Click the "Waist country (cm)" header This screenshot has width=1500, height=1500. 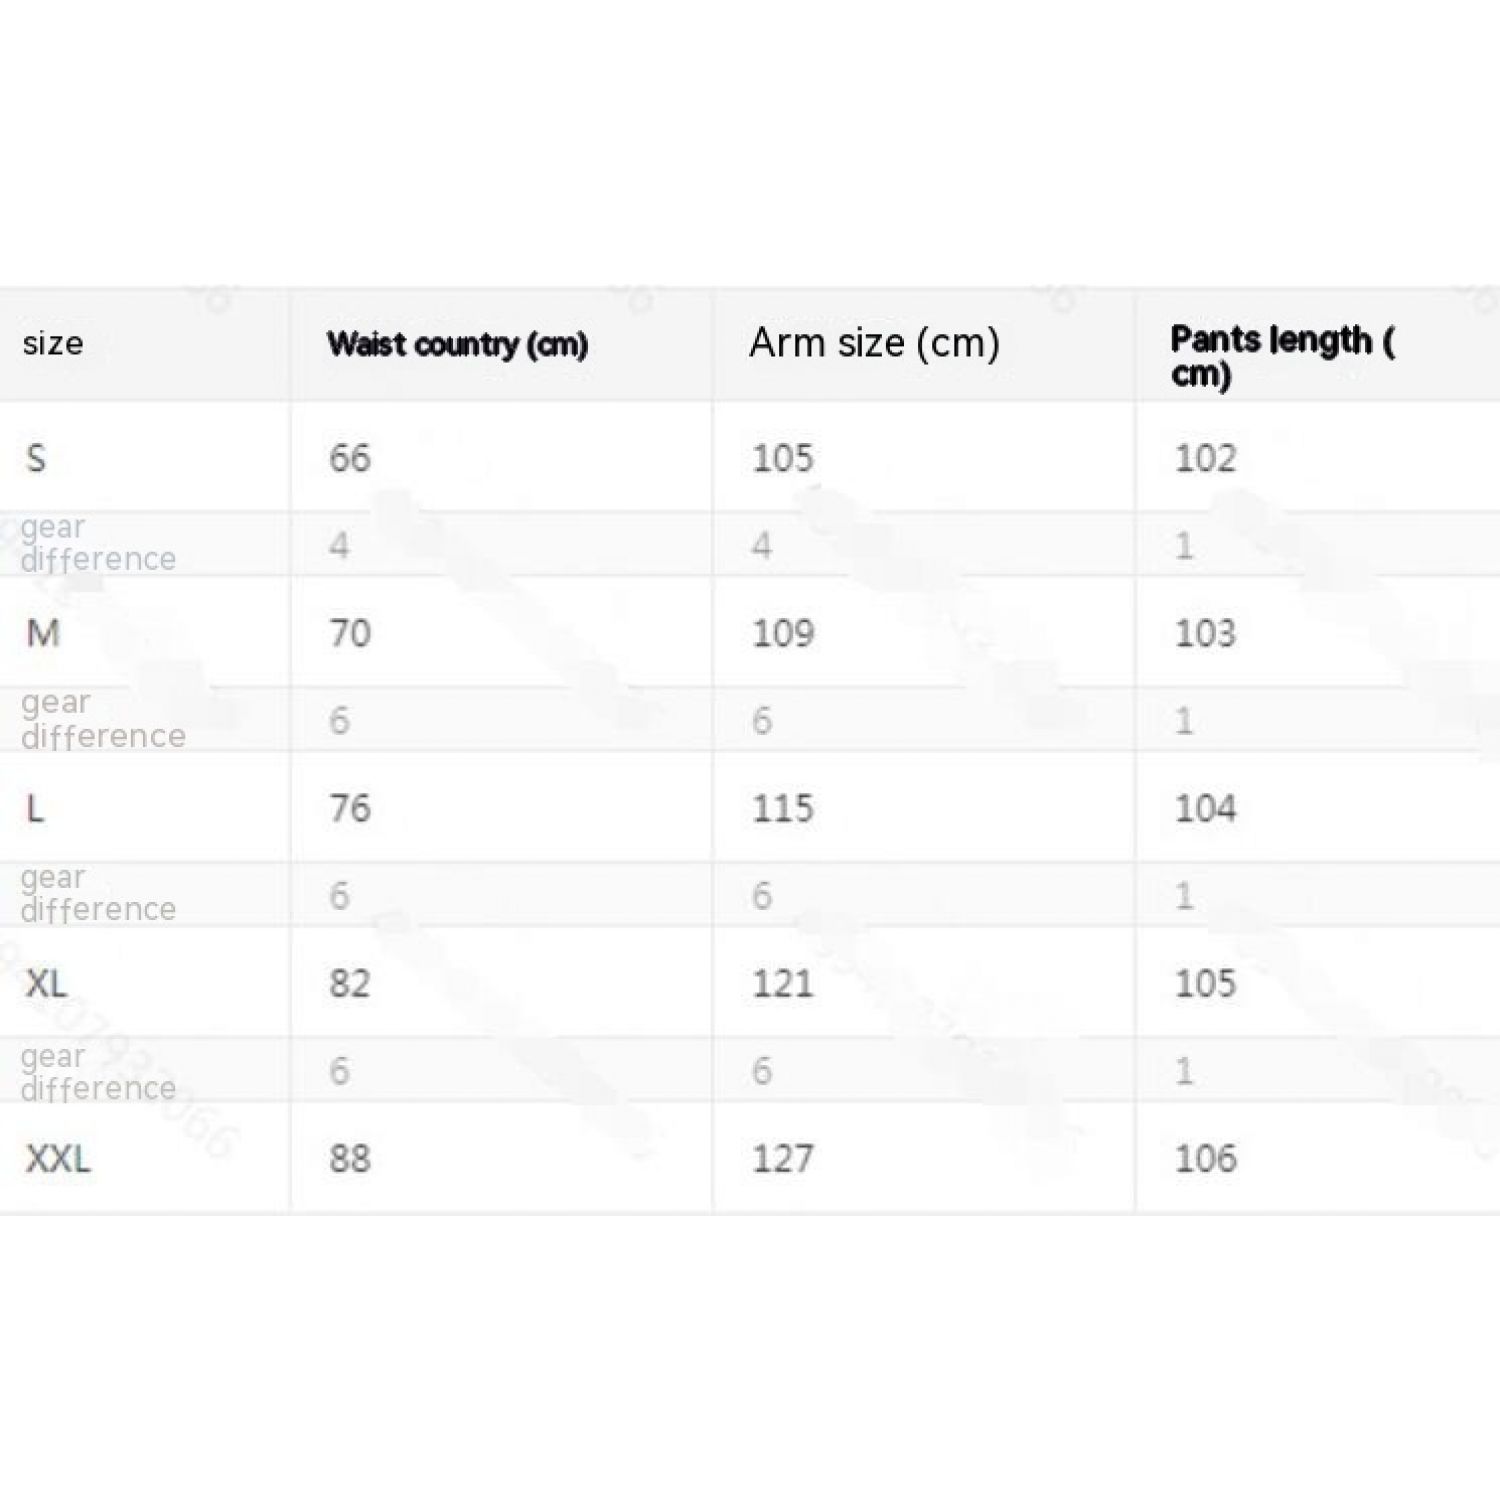457,344
